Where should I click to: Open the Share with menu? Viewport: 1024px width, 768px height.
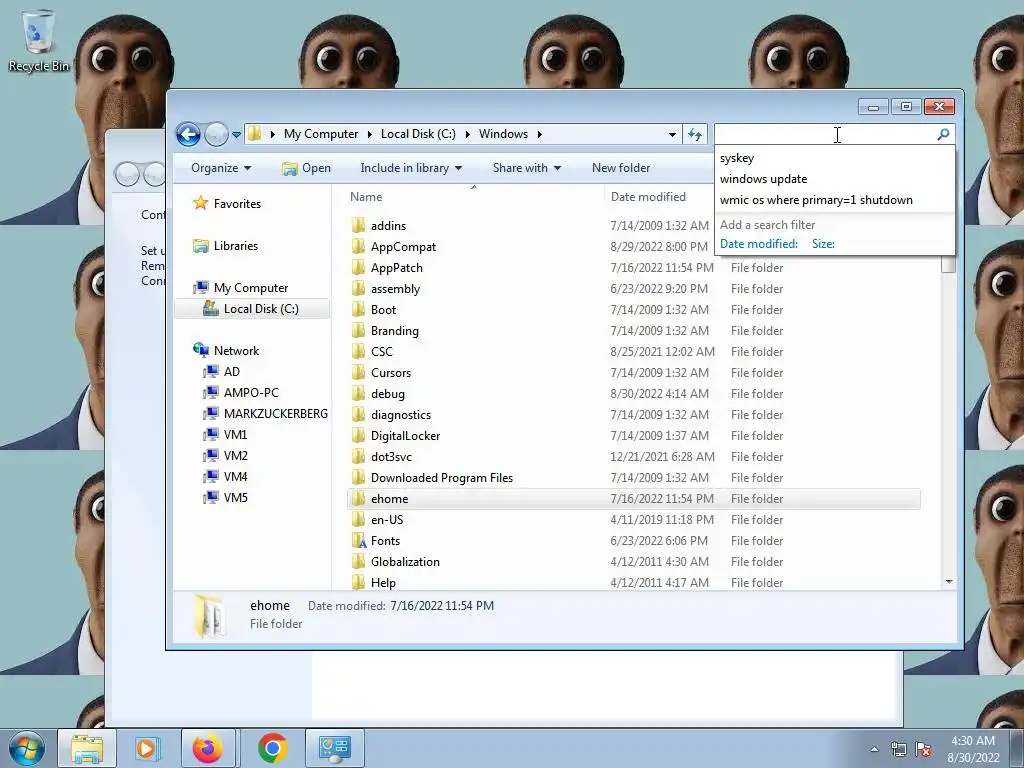526,168
